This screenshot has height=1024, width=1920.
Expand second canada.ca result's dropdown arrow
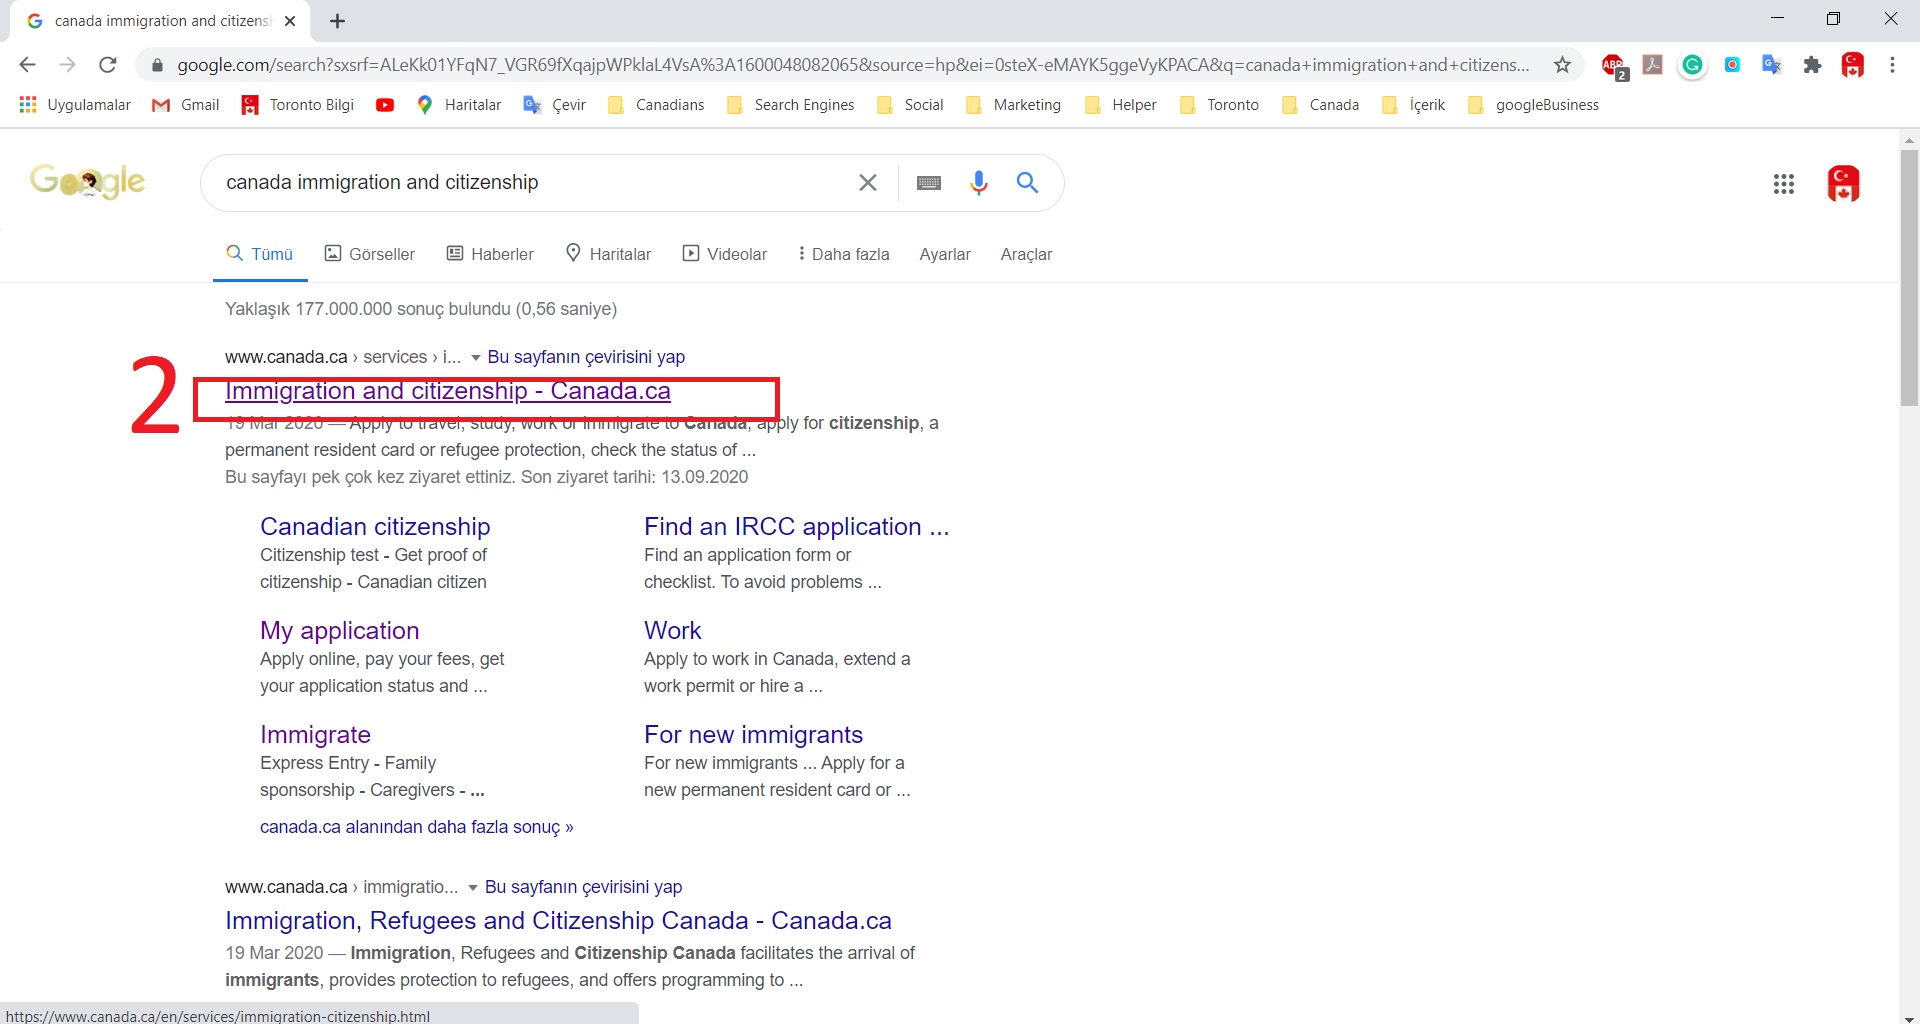coord(472,888)
